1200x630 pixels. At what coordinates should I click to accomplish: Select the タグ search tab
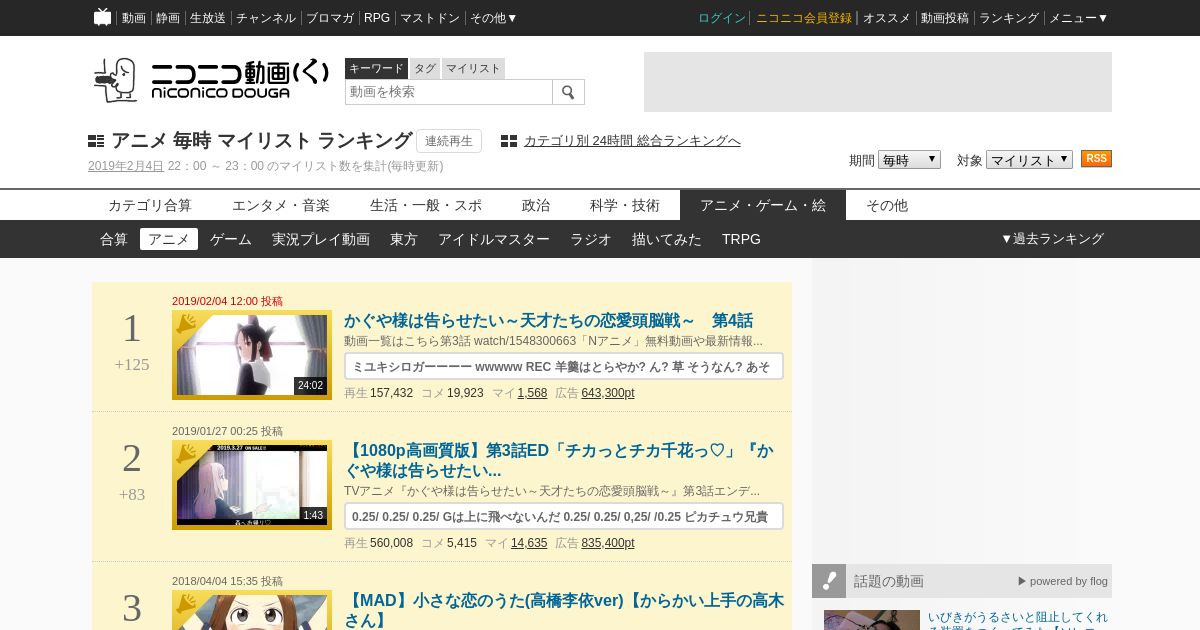[x=425, y=68]
